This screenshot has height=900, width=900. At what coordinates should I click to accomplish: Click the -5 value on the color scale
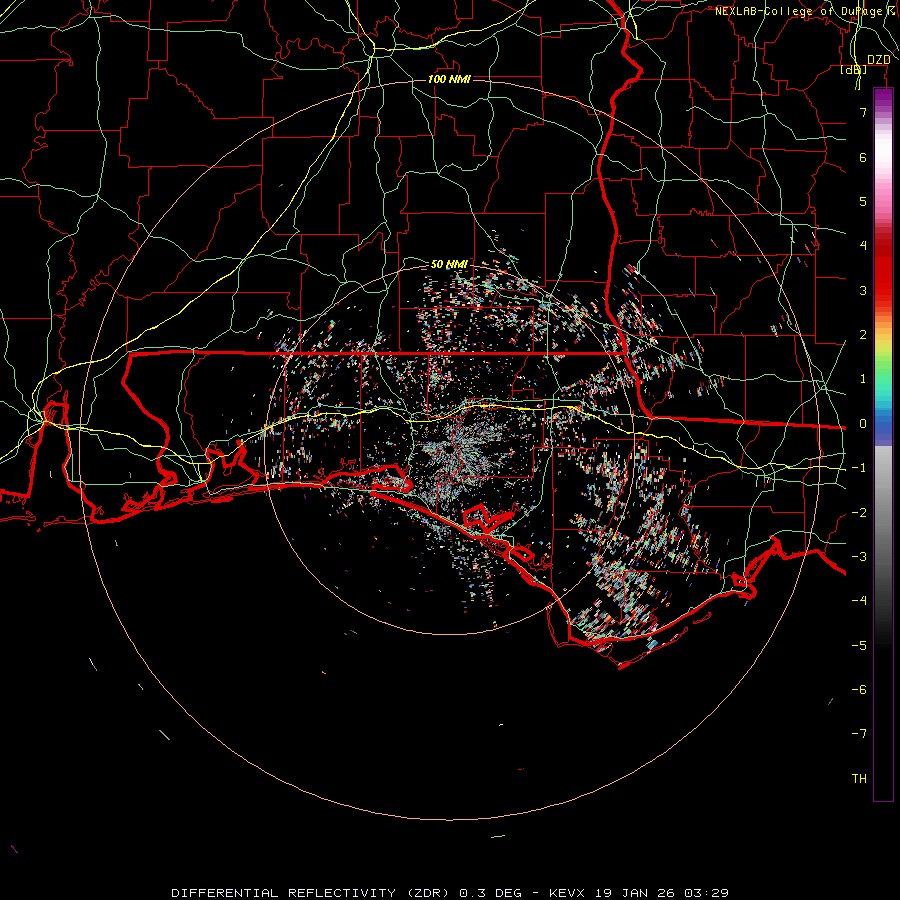point(859,646)
